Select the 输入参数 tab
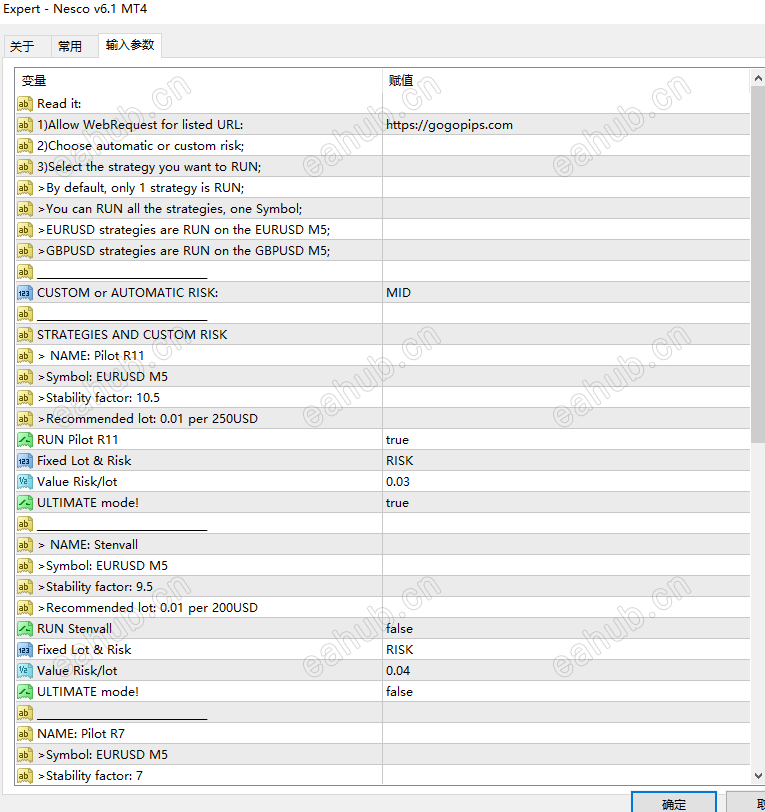The height and width of the screenshot is (812, 765). click(x=130, y=45)
